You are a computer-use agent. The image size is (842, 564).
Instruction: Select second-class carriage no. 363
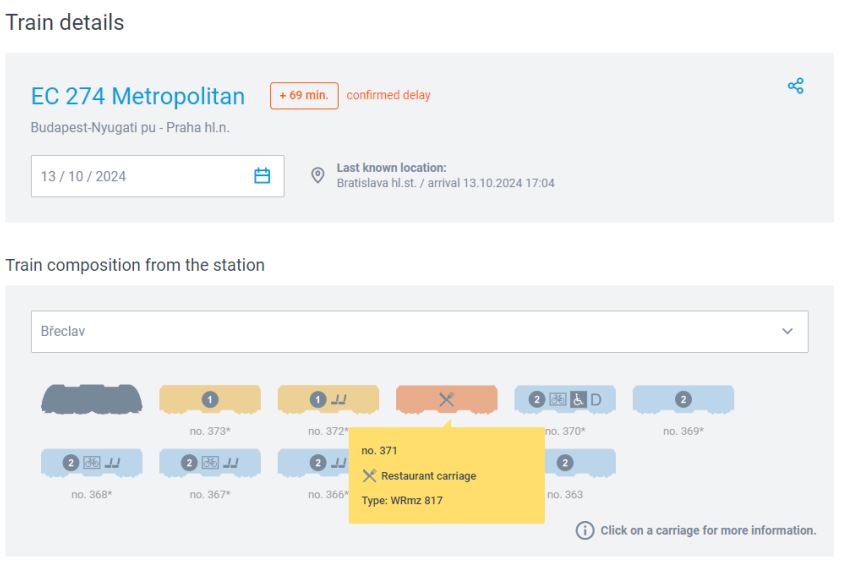click(x=564, y=462)
